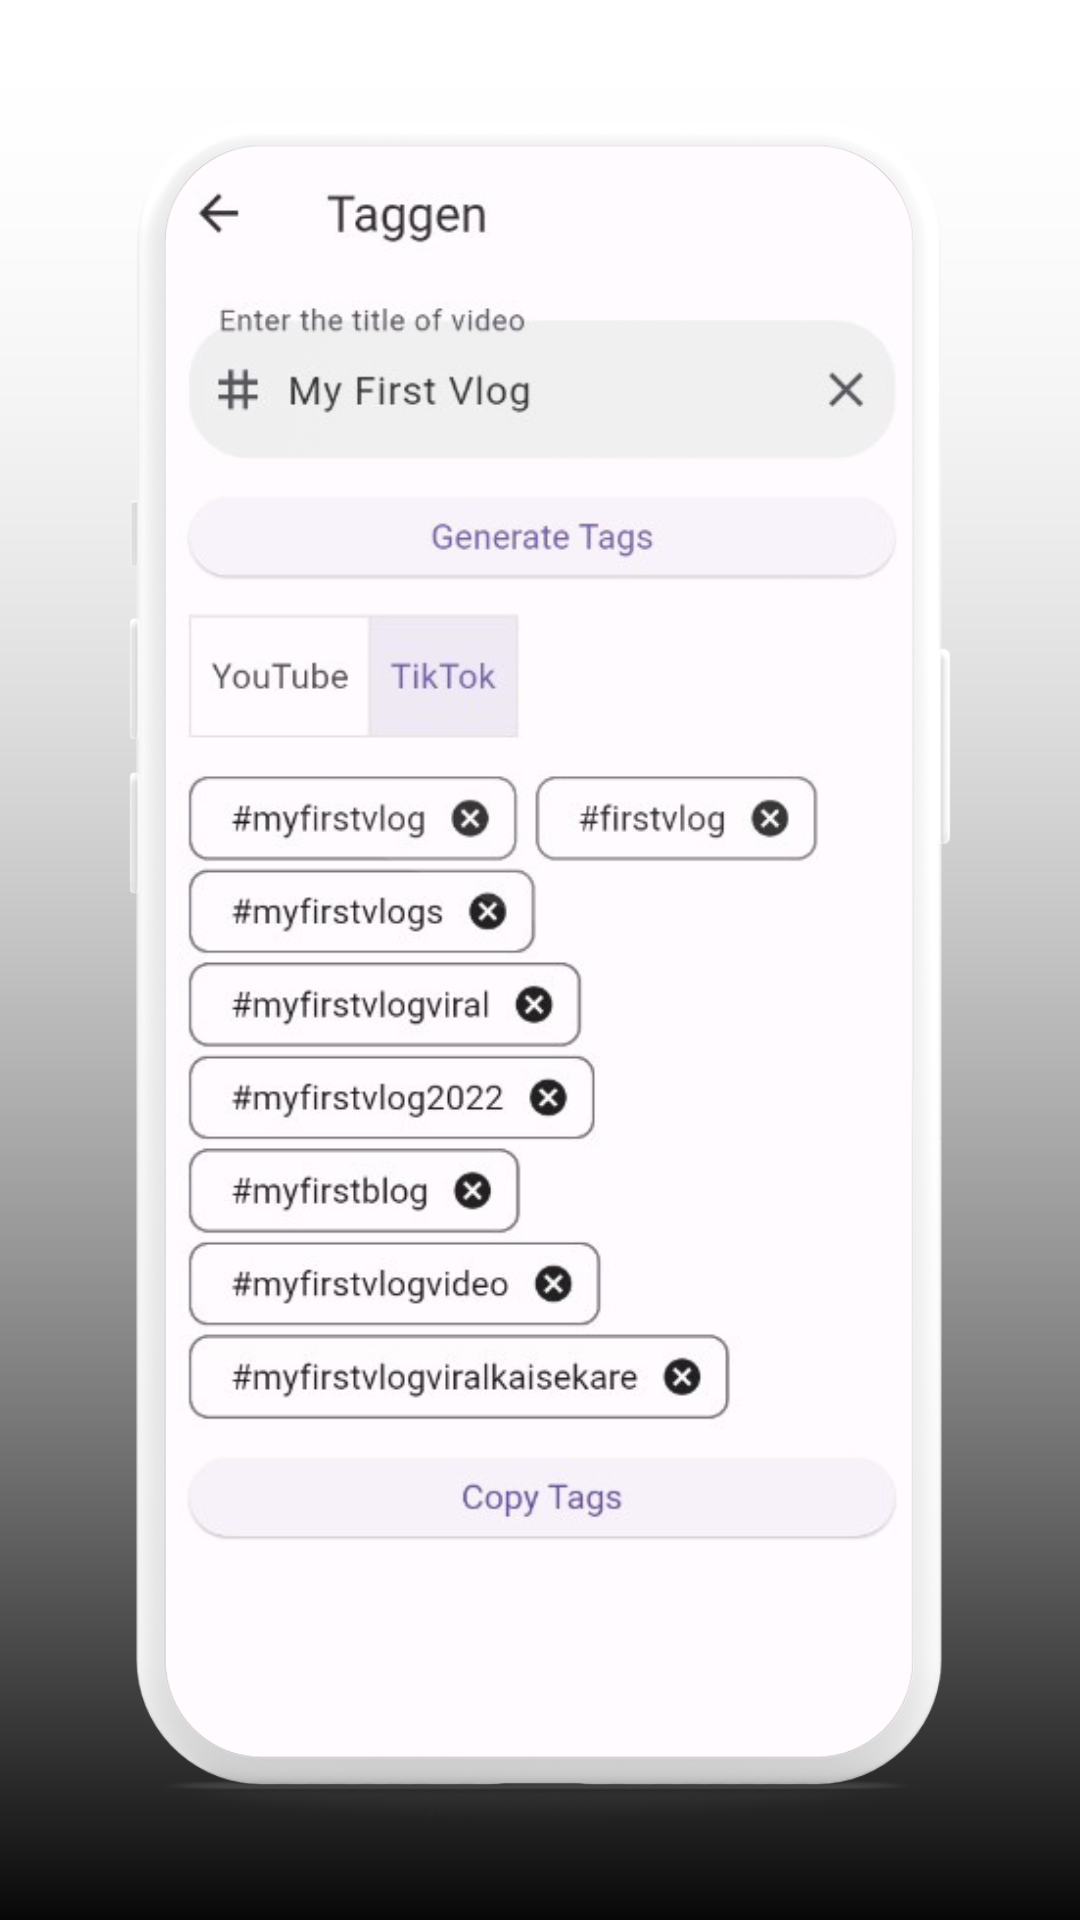Remove the #myfirstvlogvideo tag
Viewport: 1080px width, 1920px height.
553,1283
